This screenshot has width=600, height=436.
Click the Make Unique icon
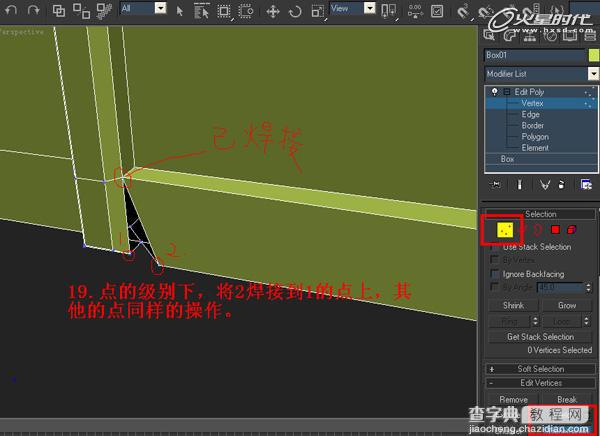(545, 185)
